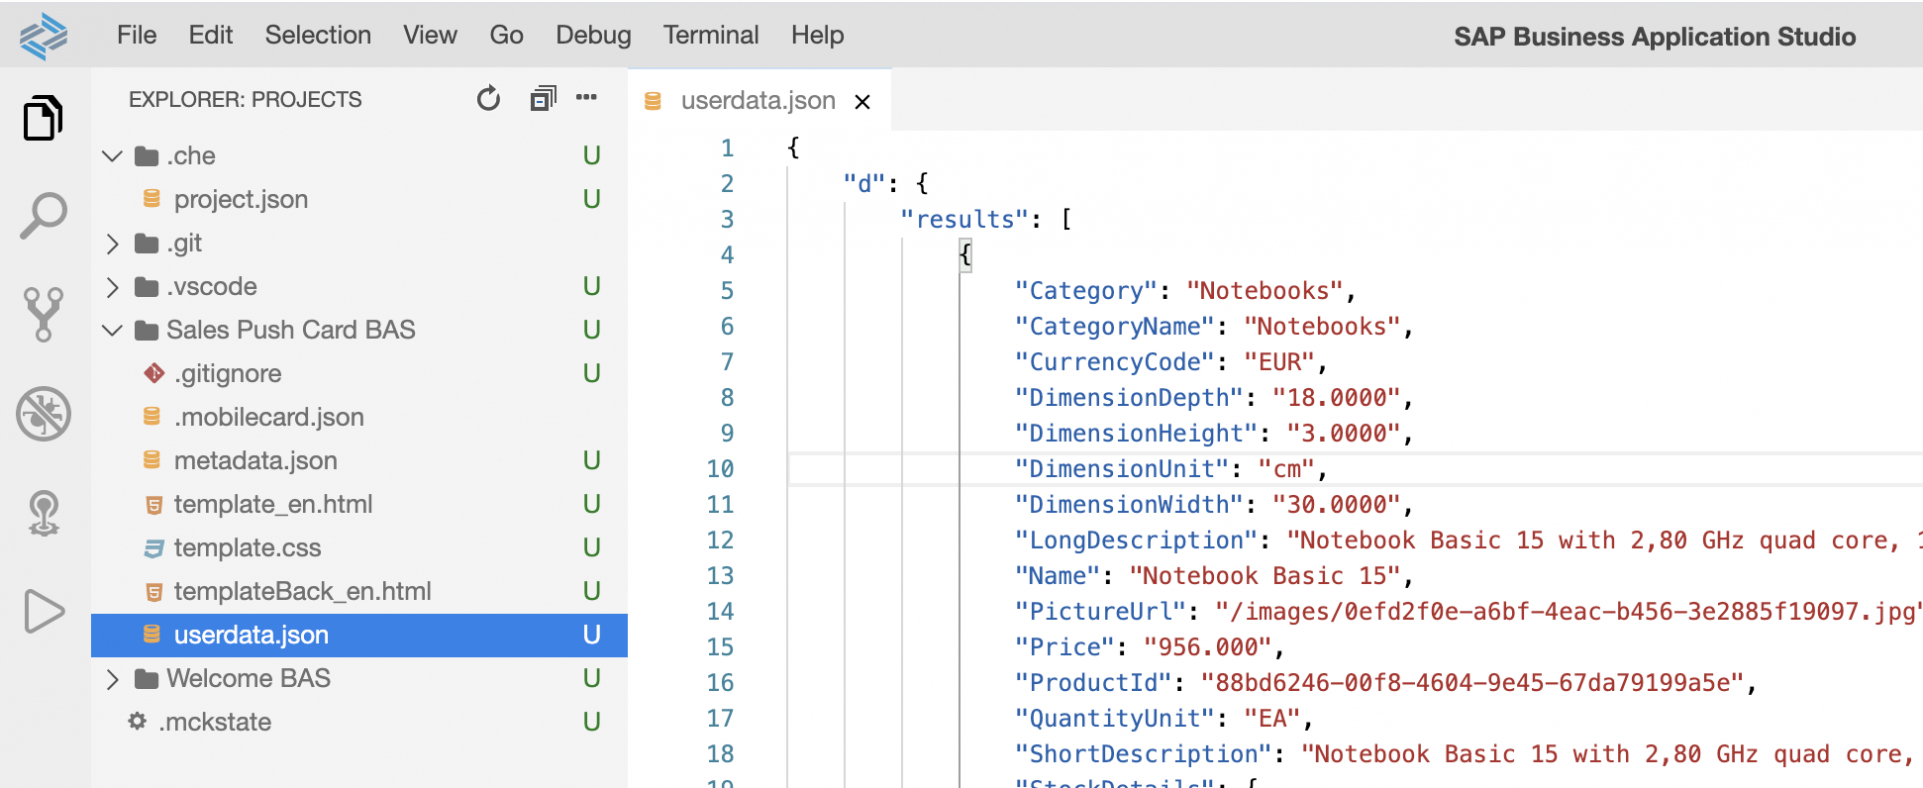Open the Explorer view in activity bar
This screenshot has height=788, width=1923.
[43, 118]
